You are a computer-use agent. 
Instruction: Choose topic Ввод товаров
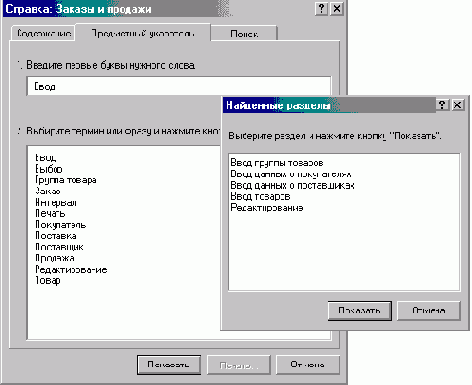pos(260,197)
